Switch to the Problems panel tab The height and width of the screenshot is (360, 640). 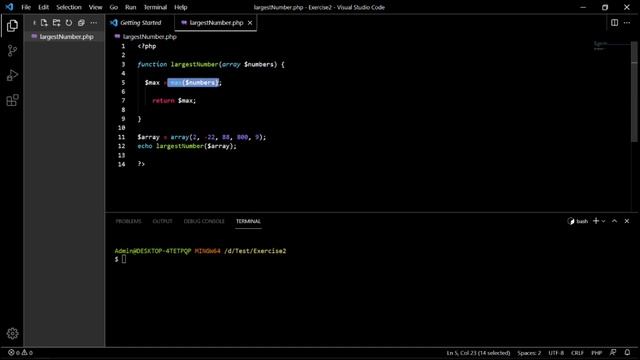[128, 221]
